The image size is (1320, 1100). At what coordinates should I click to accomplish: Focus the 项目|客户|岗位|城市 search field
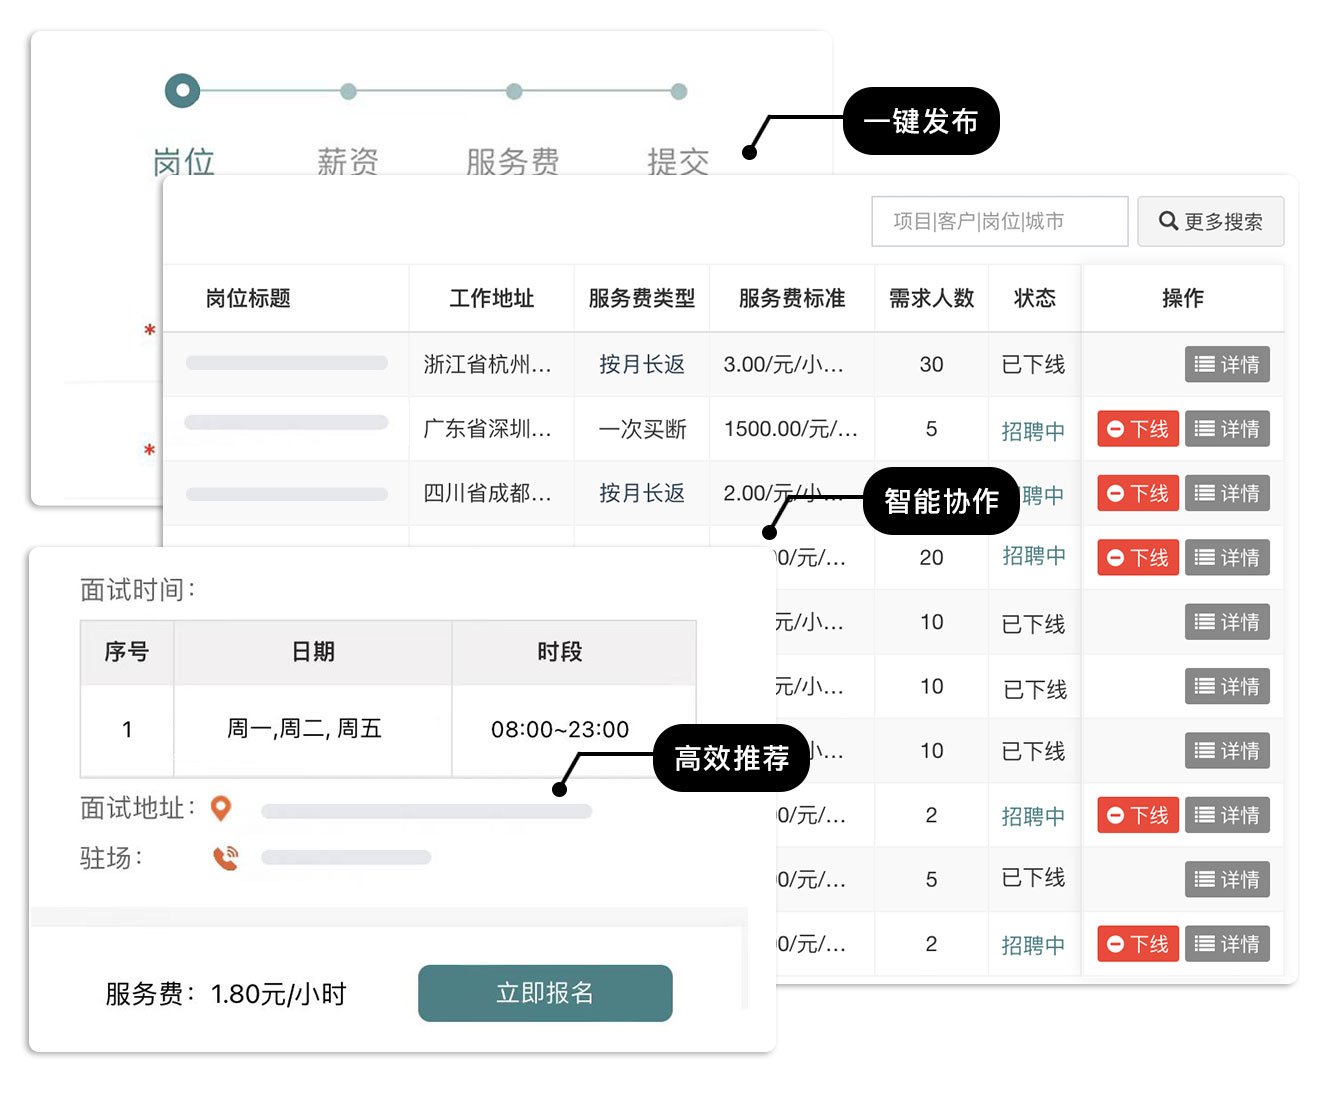click(x=999, y=222)
